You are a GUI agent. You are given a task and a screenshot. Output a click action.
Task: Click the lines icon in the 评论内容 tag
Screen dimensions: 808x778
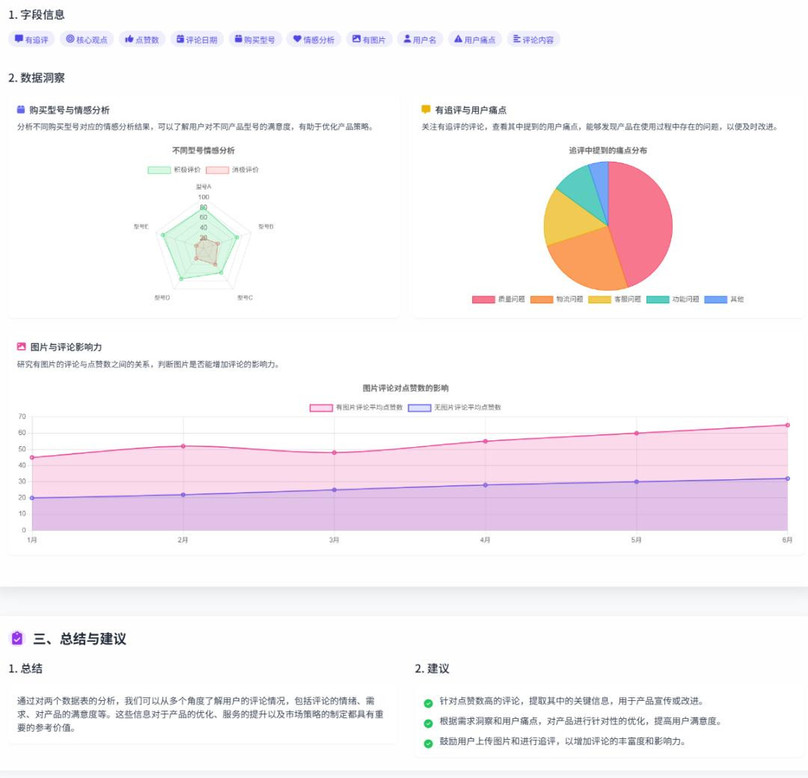517,39
